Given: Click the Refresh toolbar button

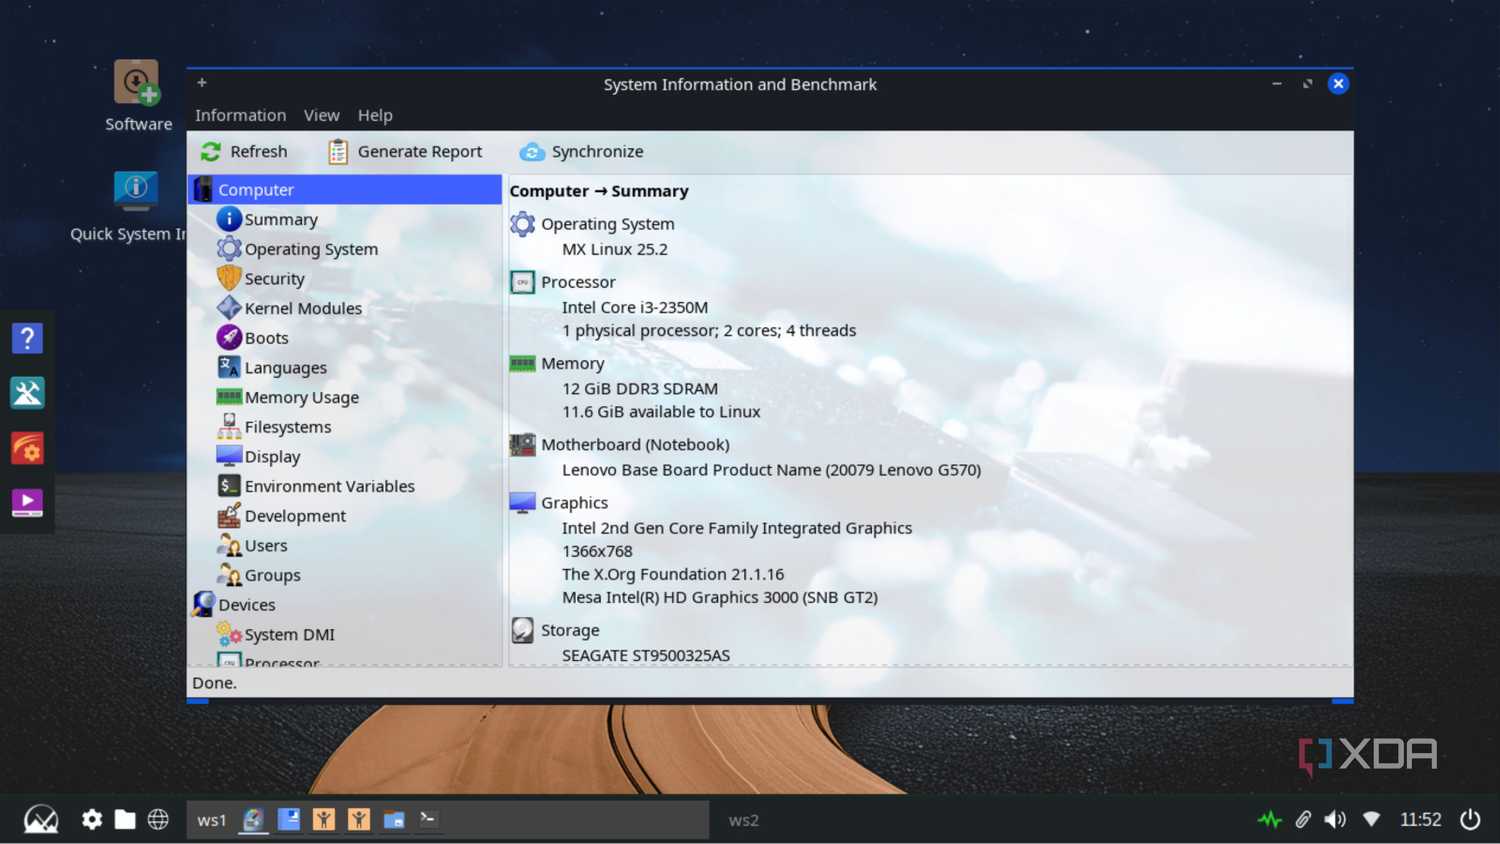Looking at the screenshot, I should click(244, 151).
